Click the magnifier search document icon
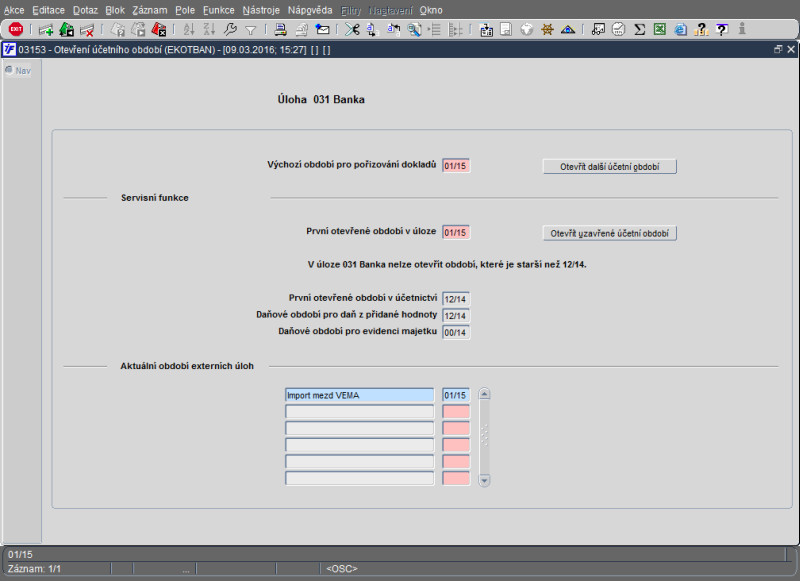The height and width of the screenshot is (581, 800). (414, 30)
